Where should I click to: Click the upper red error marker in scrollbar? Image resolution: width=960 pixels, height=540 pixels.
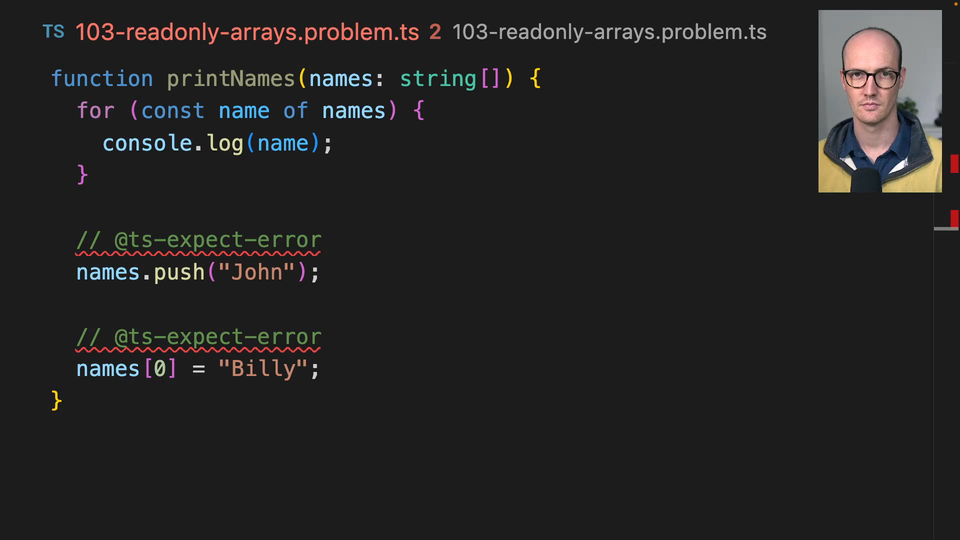tap(954, 164)
